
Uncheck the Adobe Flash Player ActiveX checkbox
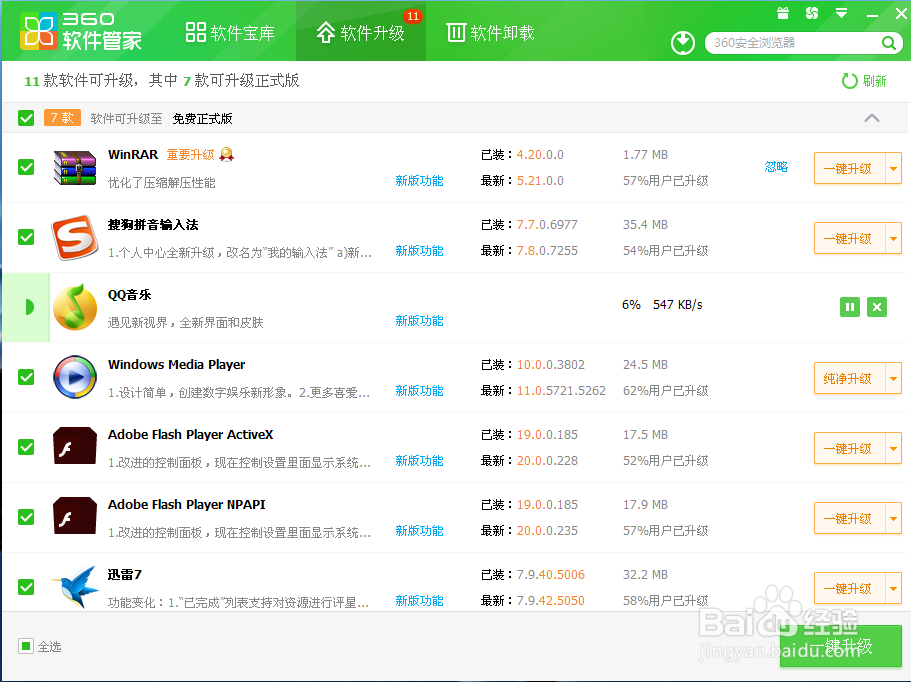tap(26, 447)
